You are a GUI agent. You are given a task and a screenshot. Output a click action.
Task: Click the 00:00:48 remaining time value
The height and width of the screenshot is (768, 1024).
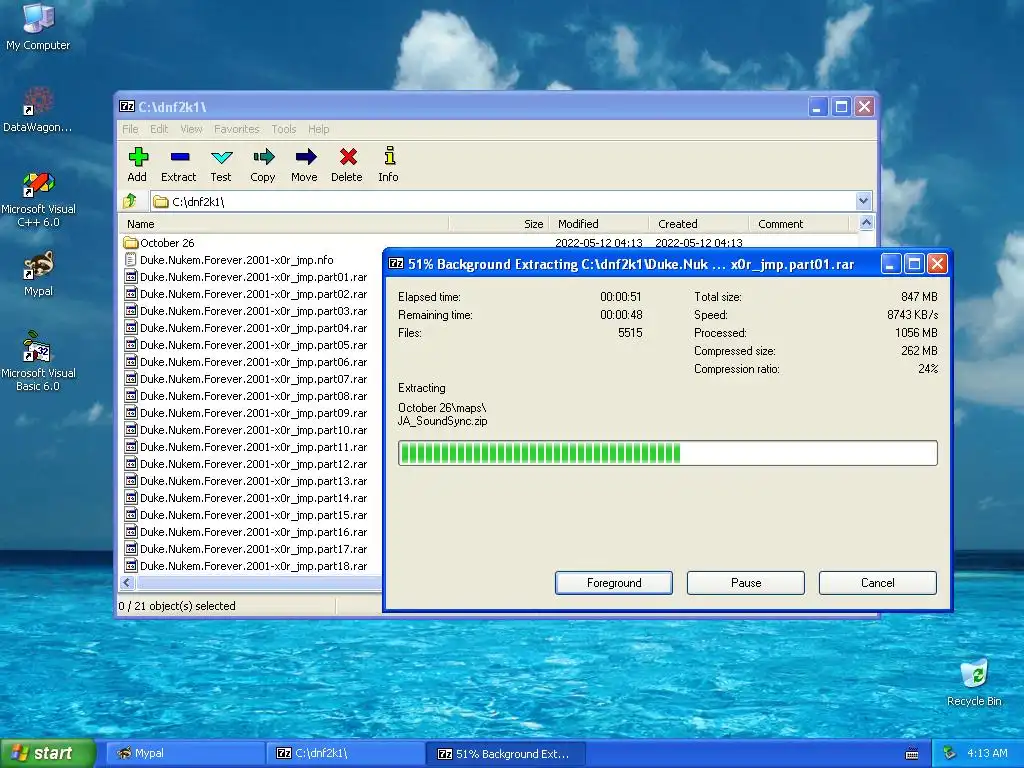click(x=621, y=315)
